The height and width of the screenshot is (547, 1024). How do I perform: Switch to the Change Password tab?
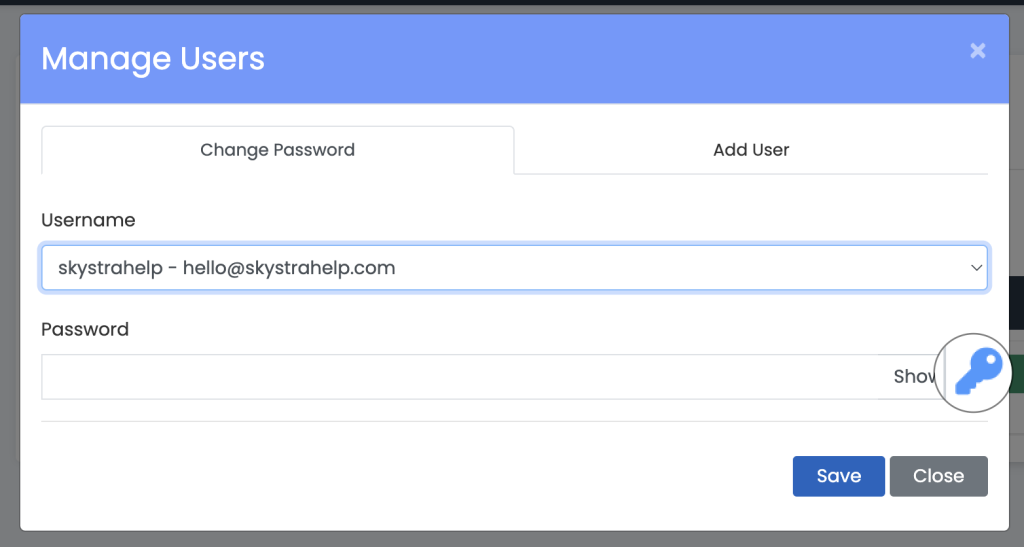(x=277, y=150)
